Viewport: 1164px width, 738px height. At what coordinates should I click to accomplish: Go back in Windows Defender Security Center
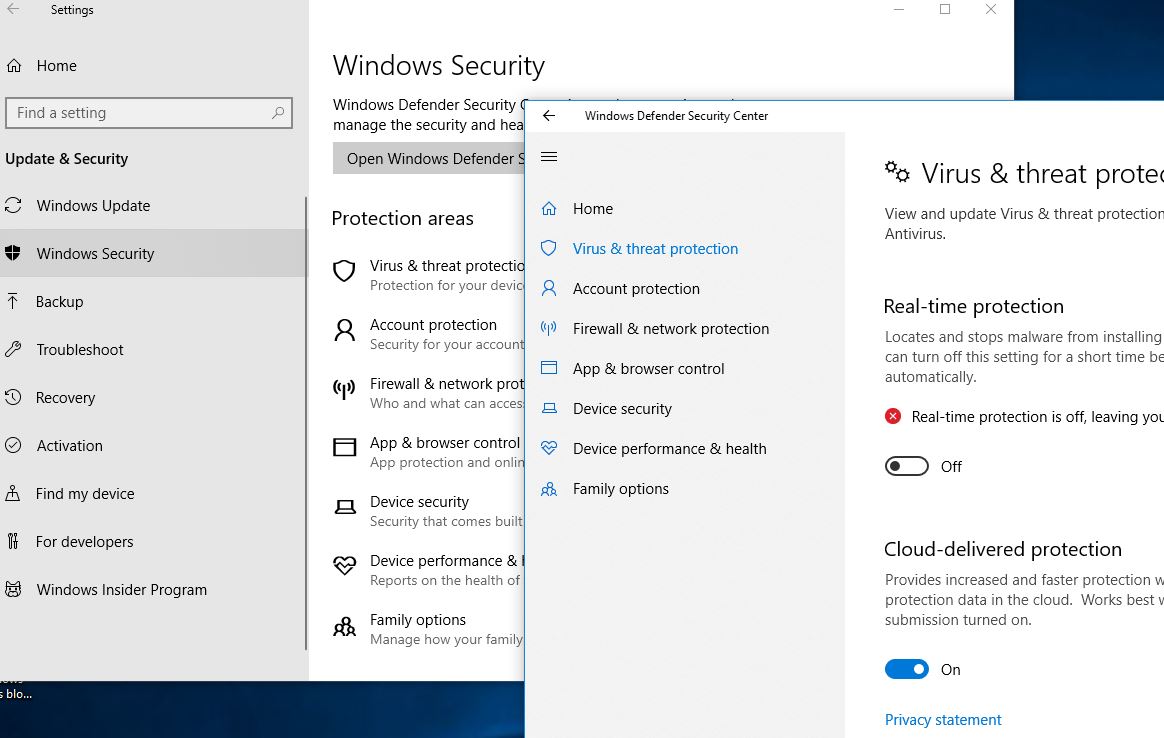point(548,116)
